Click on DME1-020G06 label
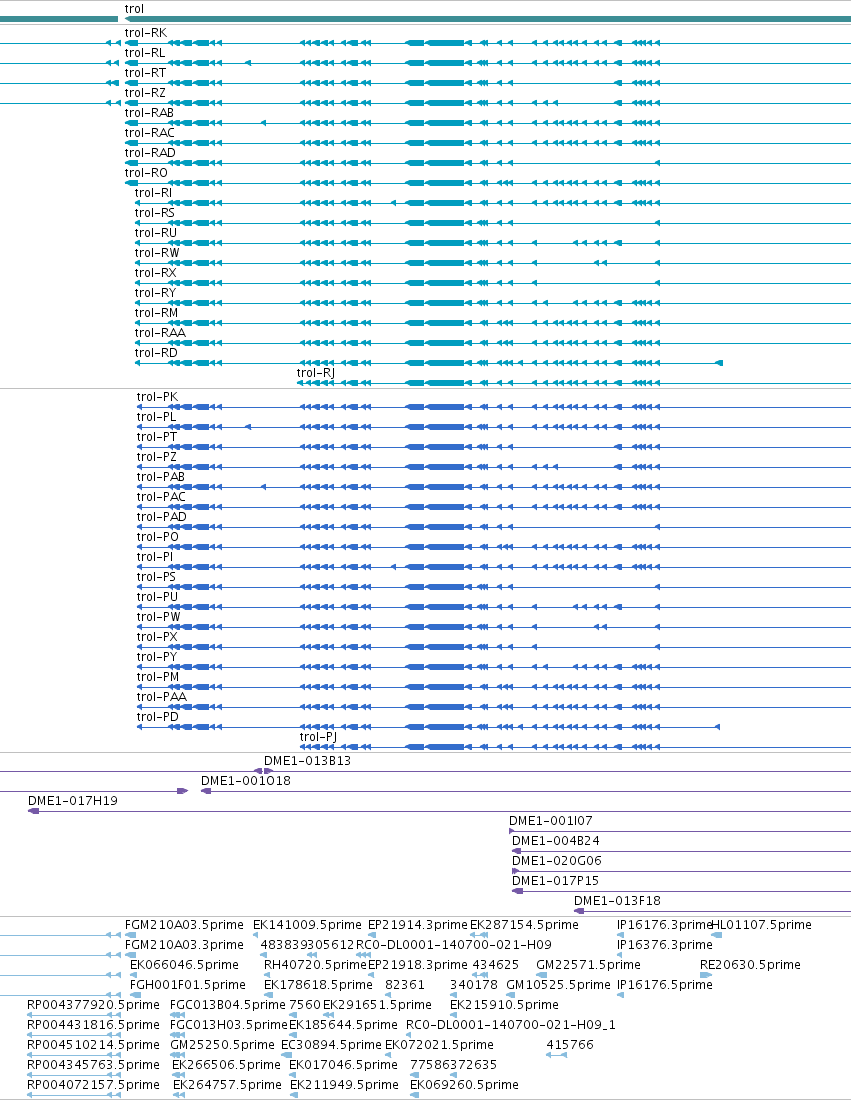Screen dimensions: 851x1100 [557, 861]
